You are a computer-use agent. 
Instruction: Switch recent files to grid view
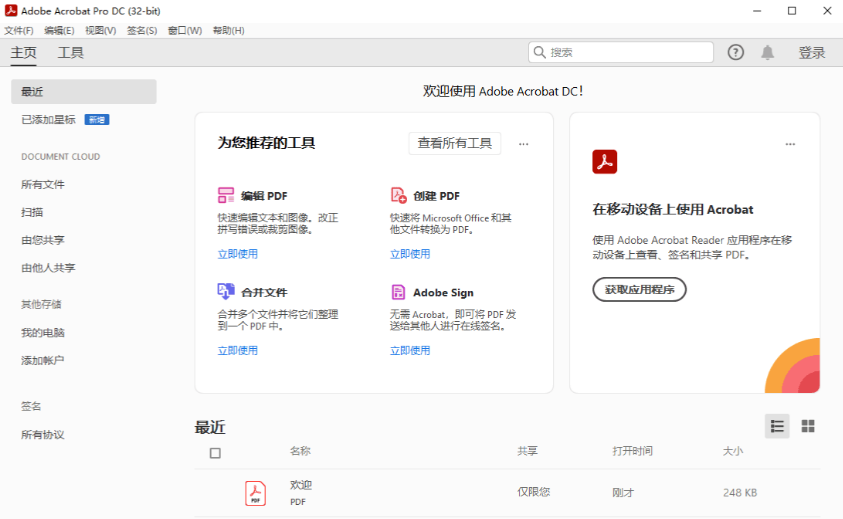click(x=808, y=426)
